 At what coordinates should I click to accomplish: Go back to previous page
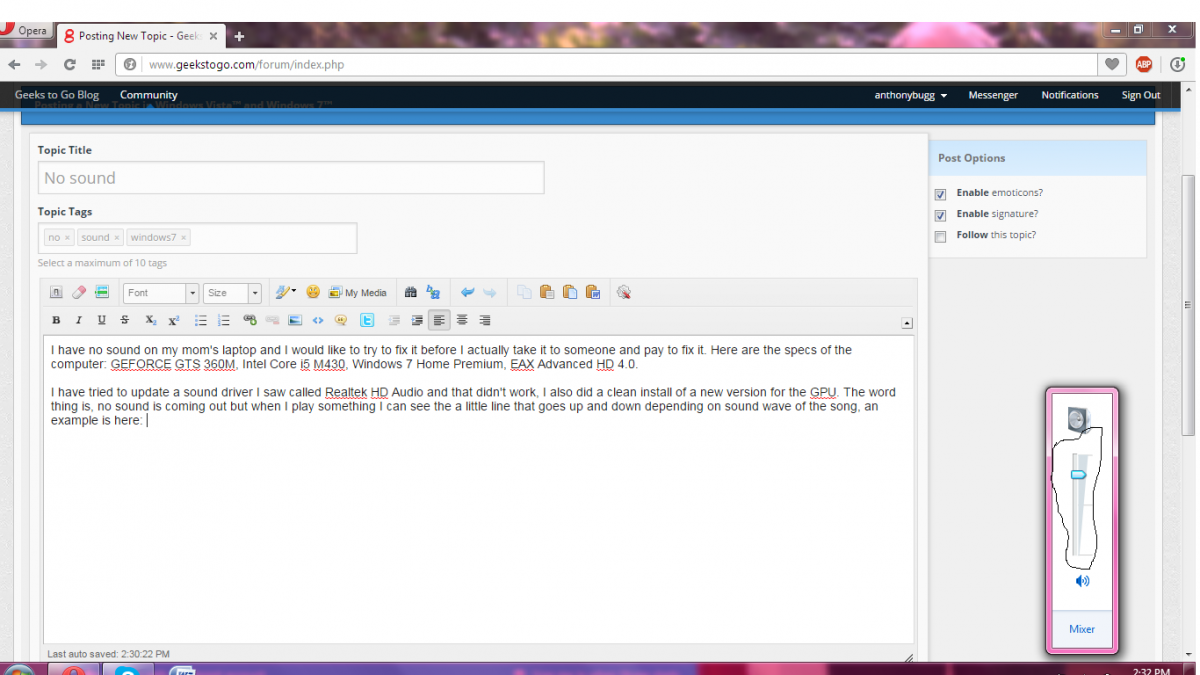tap(14, 64)
